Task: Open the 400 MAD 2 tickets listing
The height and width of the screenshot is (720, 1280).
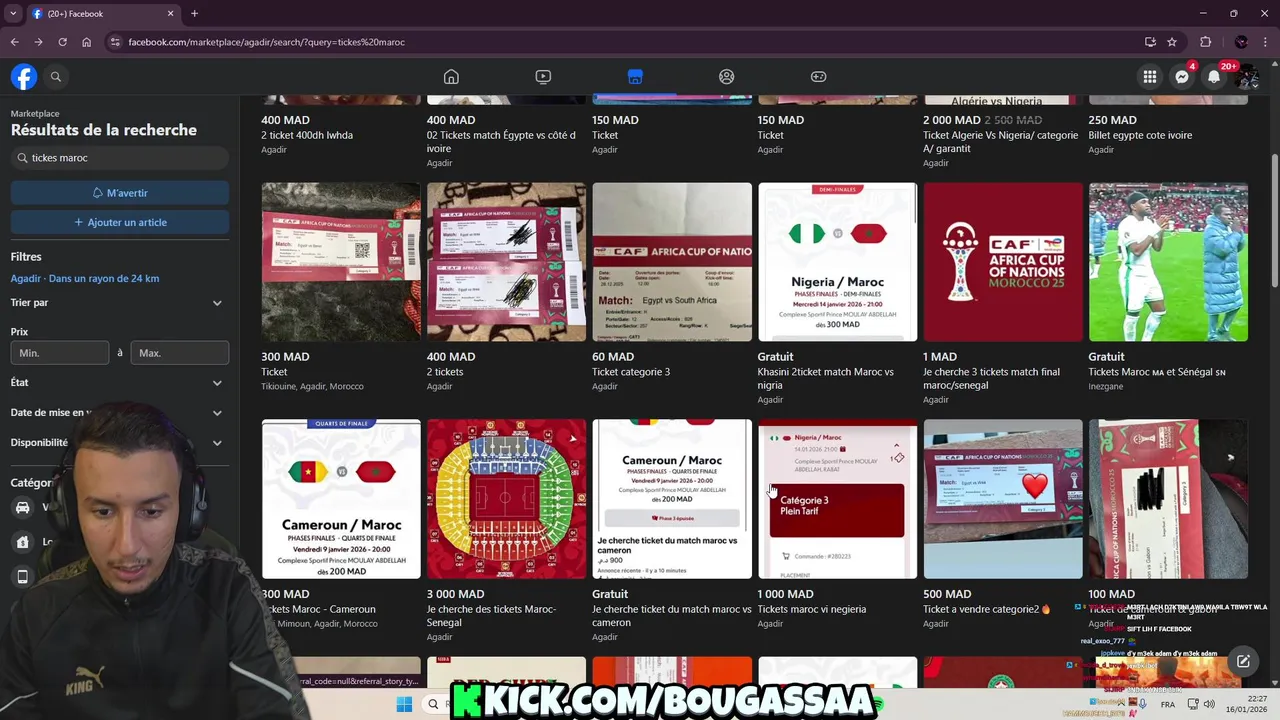Action: pos(506,262)
